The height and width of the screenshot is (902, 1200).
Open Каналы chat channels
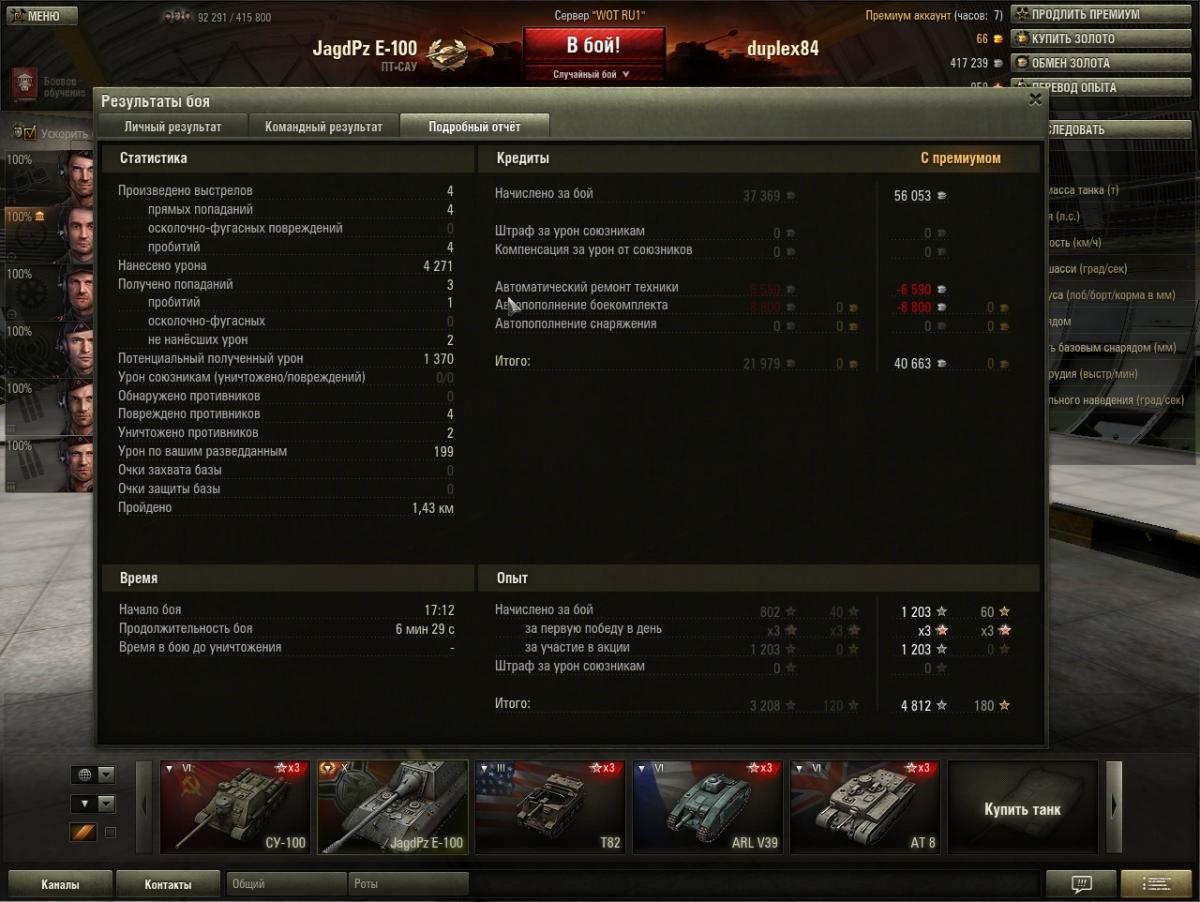click(x=60, y=884)
